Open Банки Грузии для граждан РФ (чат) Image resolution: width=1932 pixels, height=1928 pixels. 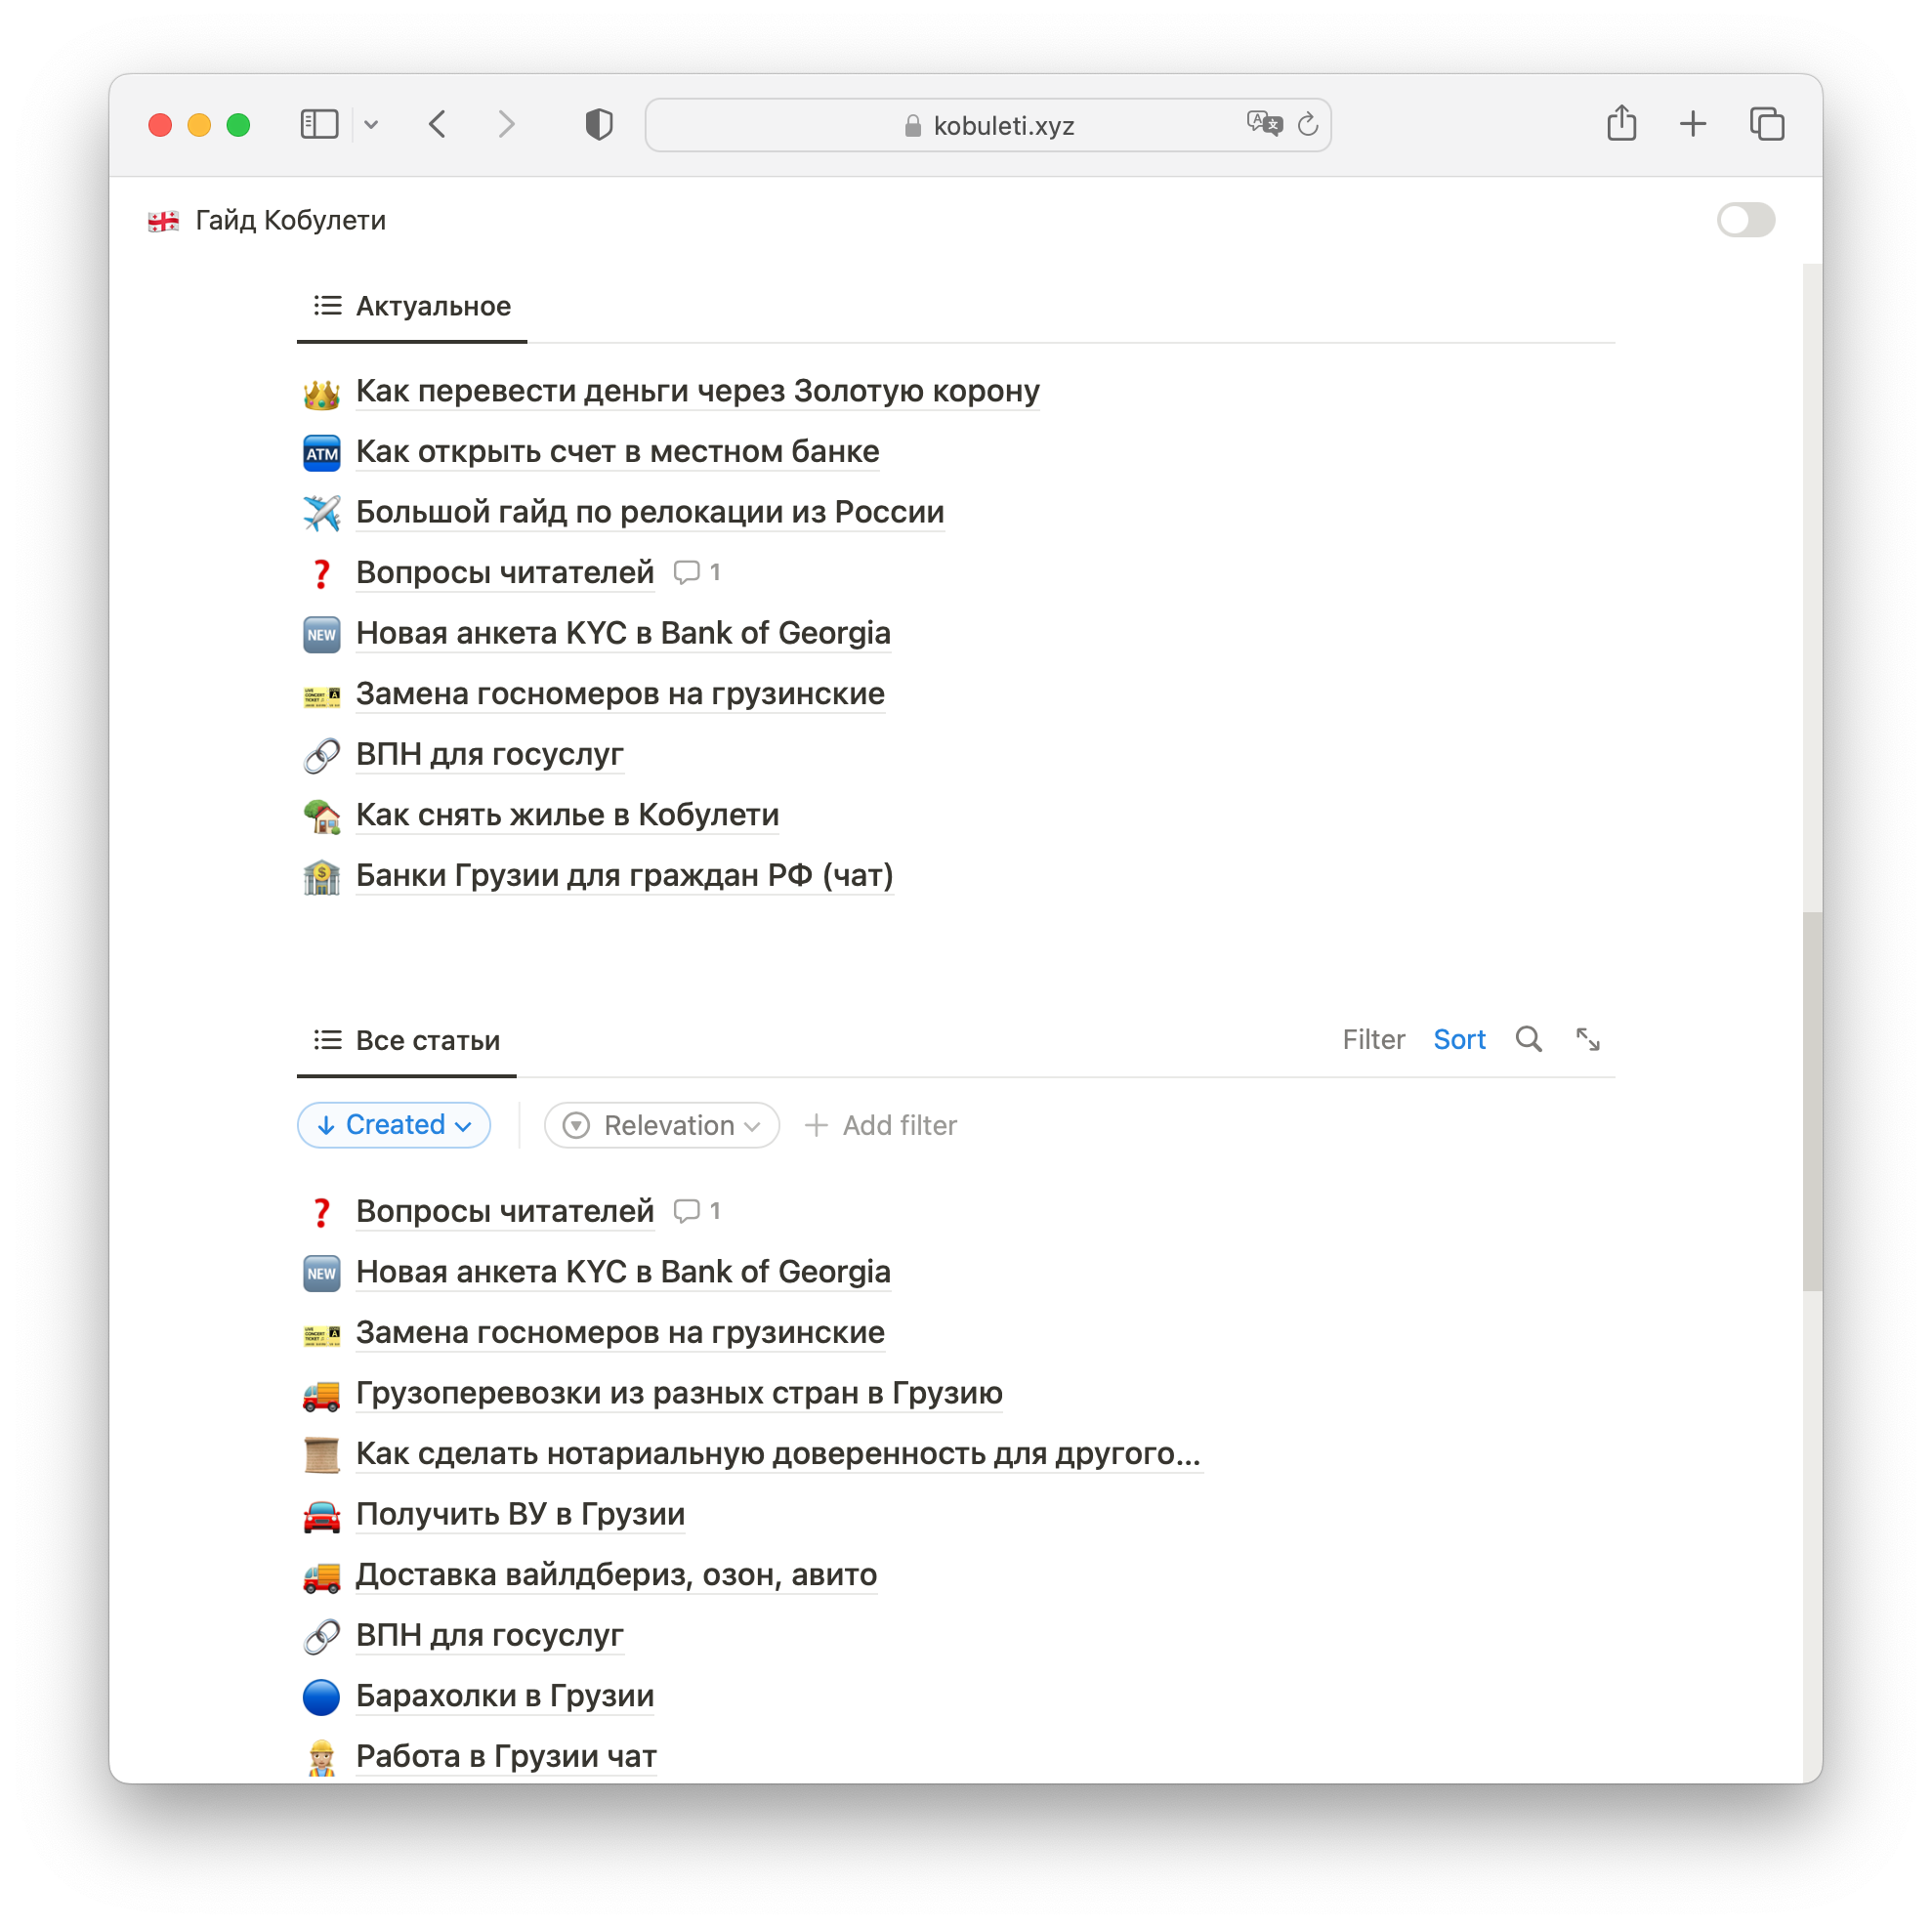(625, 876)
